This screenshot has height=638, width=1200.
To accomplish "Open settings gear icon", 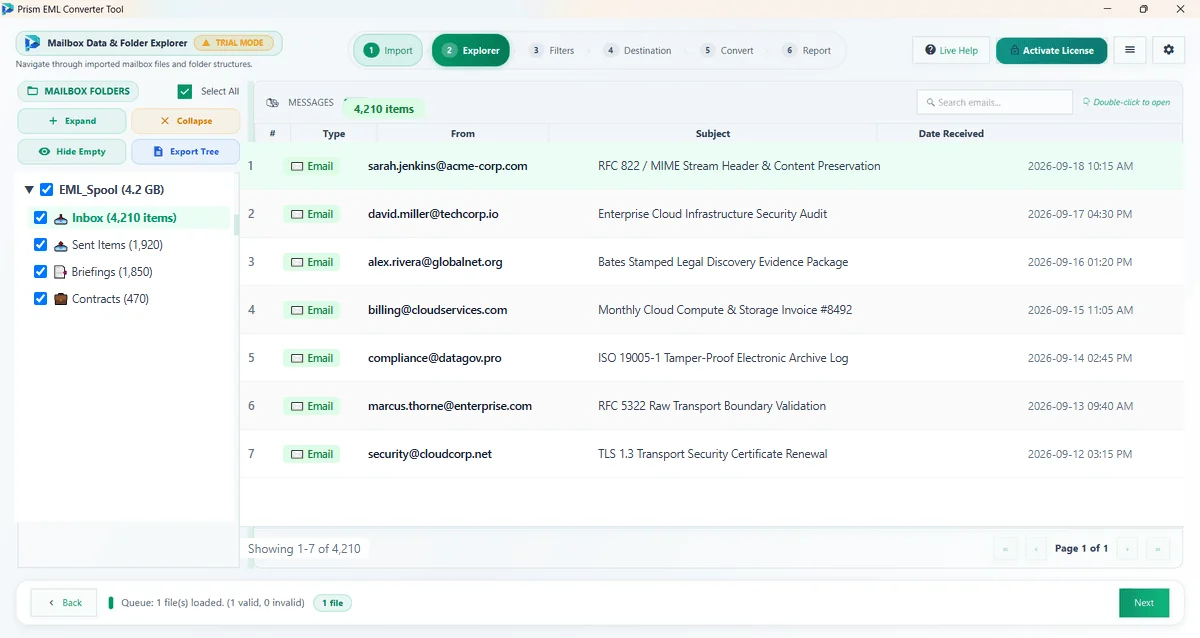I will tap(1169, 50).
